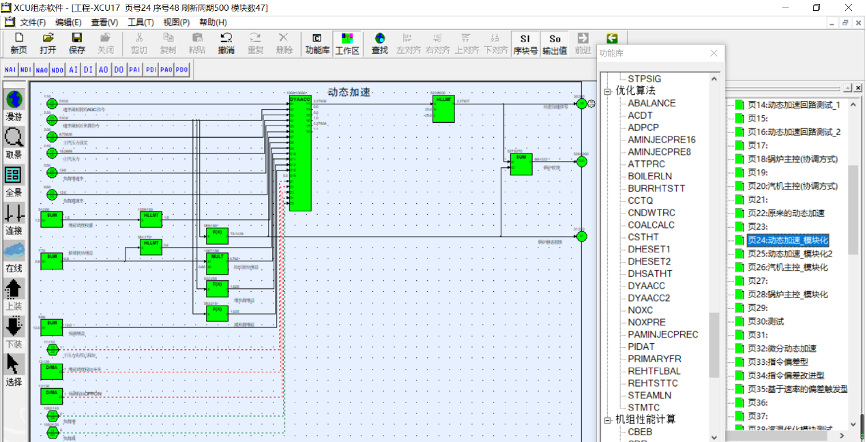The image size is (866, 442).
Task: Open the 功能库 function library icon
Action: click(317, 42)
